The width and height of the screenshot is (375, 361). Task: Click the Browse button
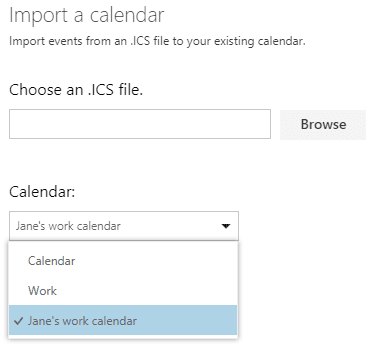323,125
